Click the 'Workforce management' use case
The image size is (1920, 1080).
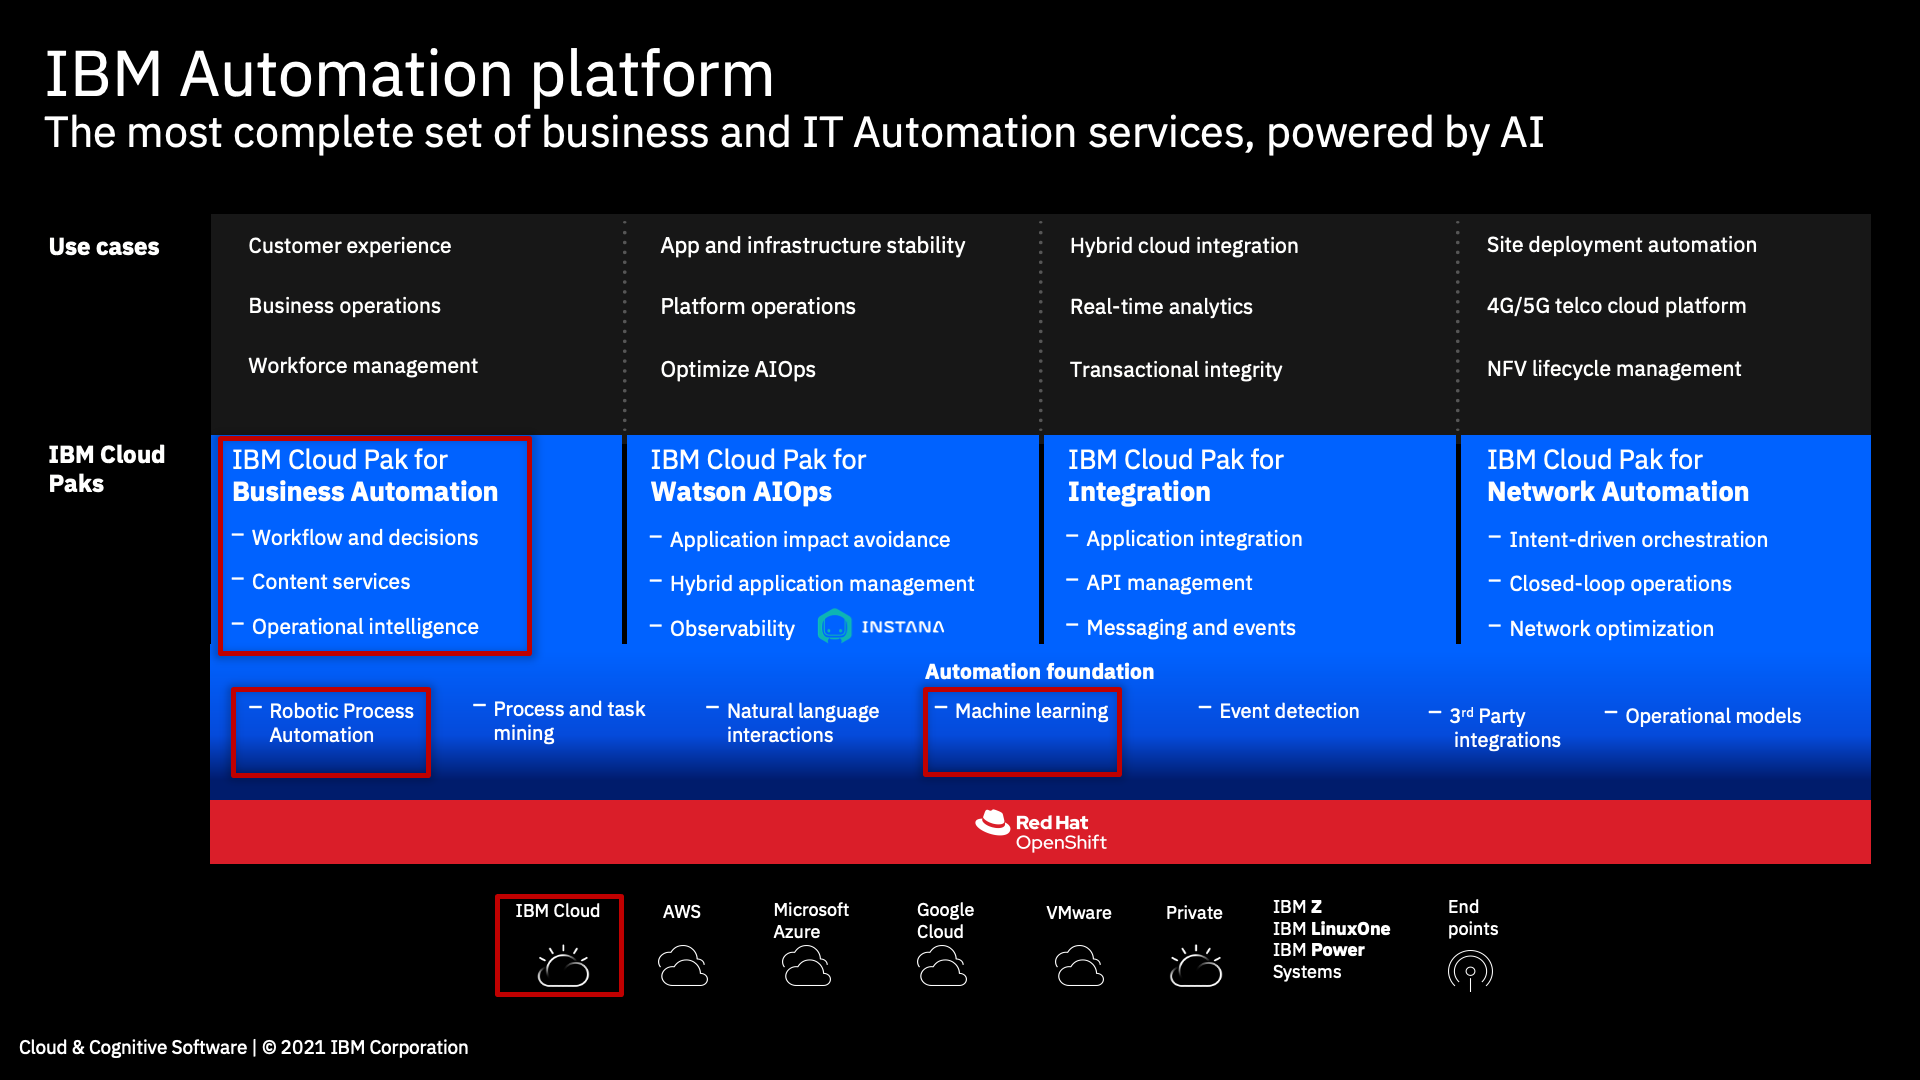[363, 366]
